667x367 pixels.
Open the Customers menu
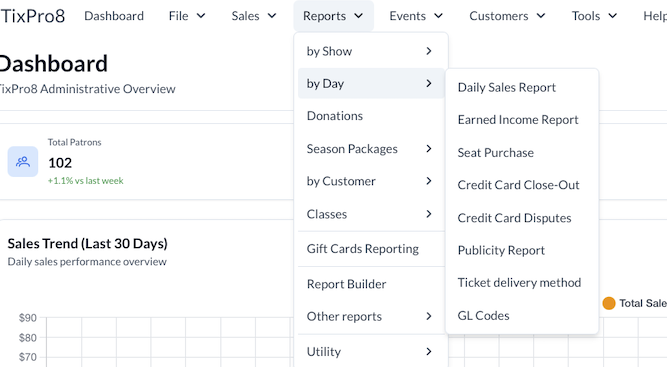point(507,16)
